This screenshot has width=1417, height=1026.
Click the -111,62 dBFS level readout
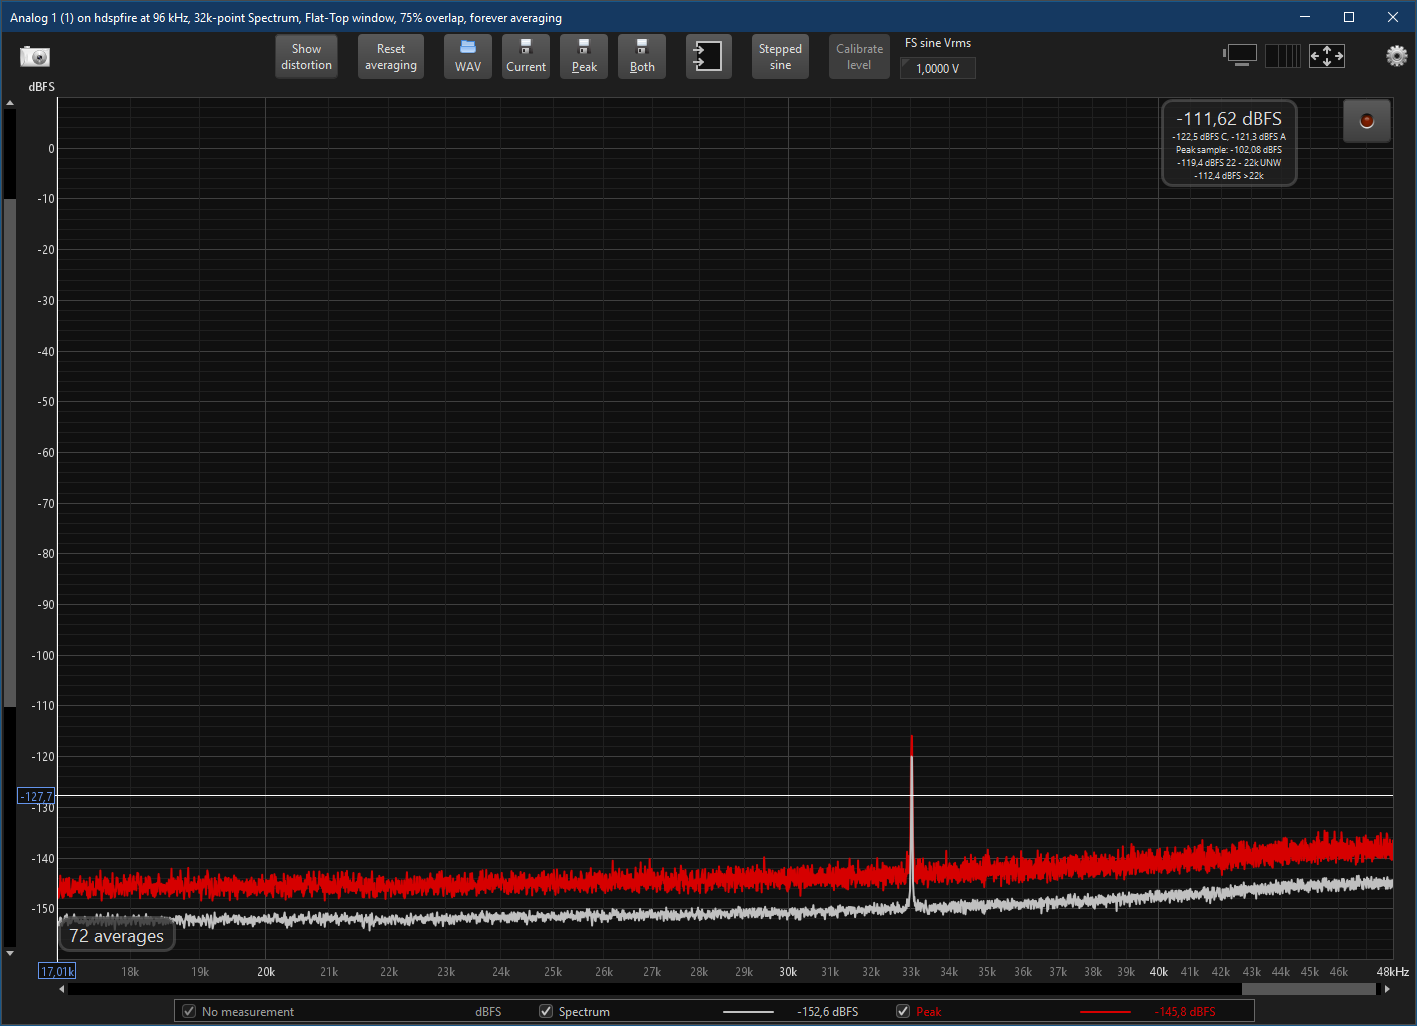1229,118
